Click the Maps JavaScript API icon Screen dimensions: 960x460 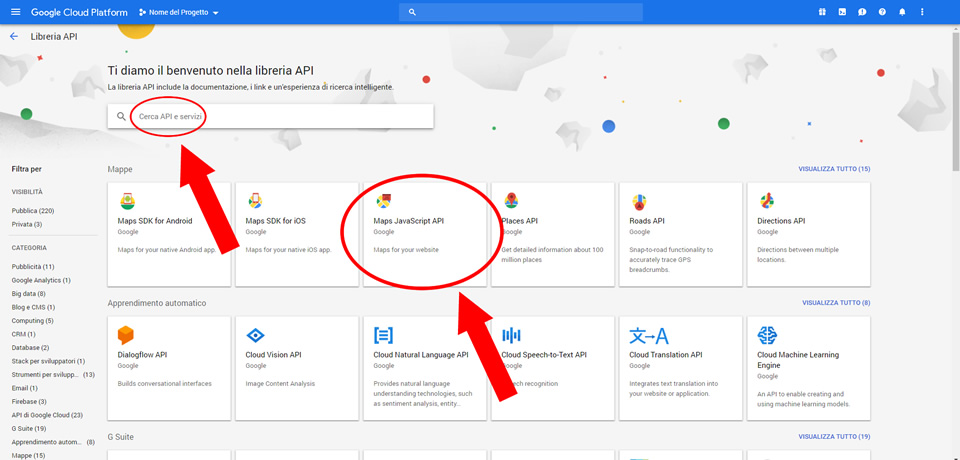point(383,200)
